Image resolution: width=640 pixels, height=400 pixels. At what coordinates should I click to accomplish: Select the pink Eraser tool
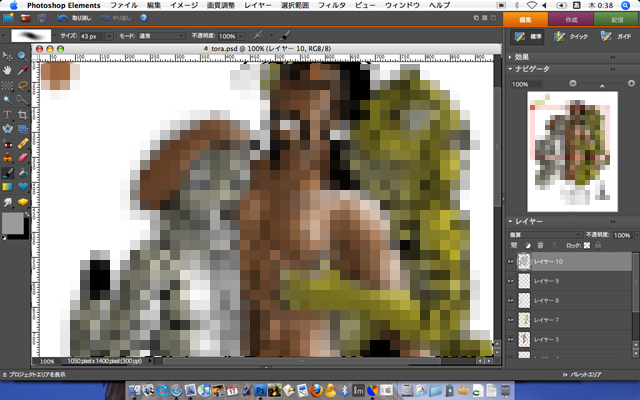pos(22,158)
